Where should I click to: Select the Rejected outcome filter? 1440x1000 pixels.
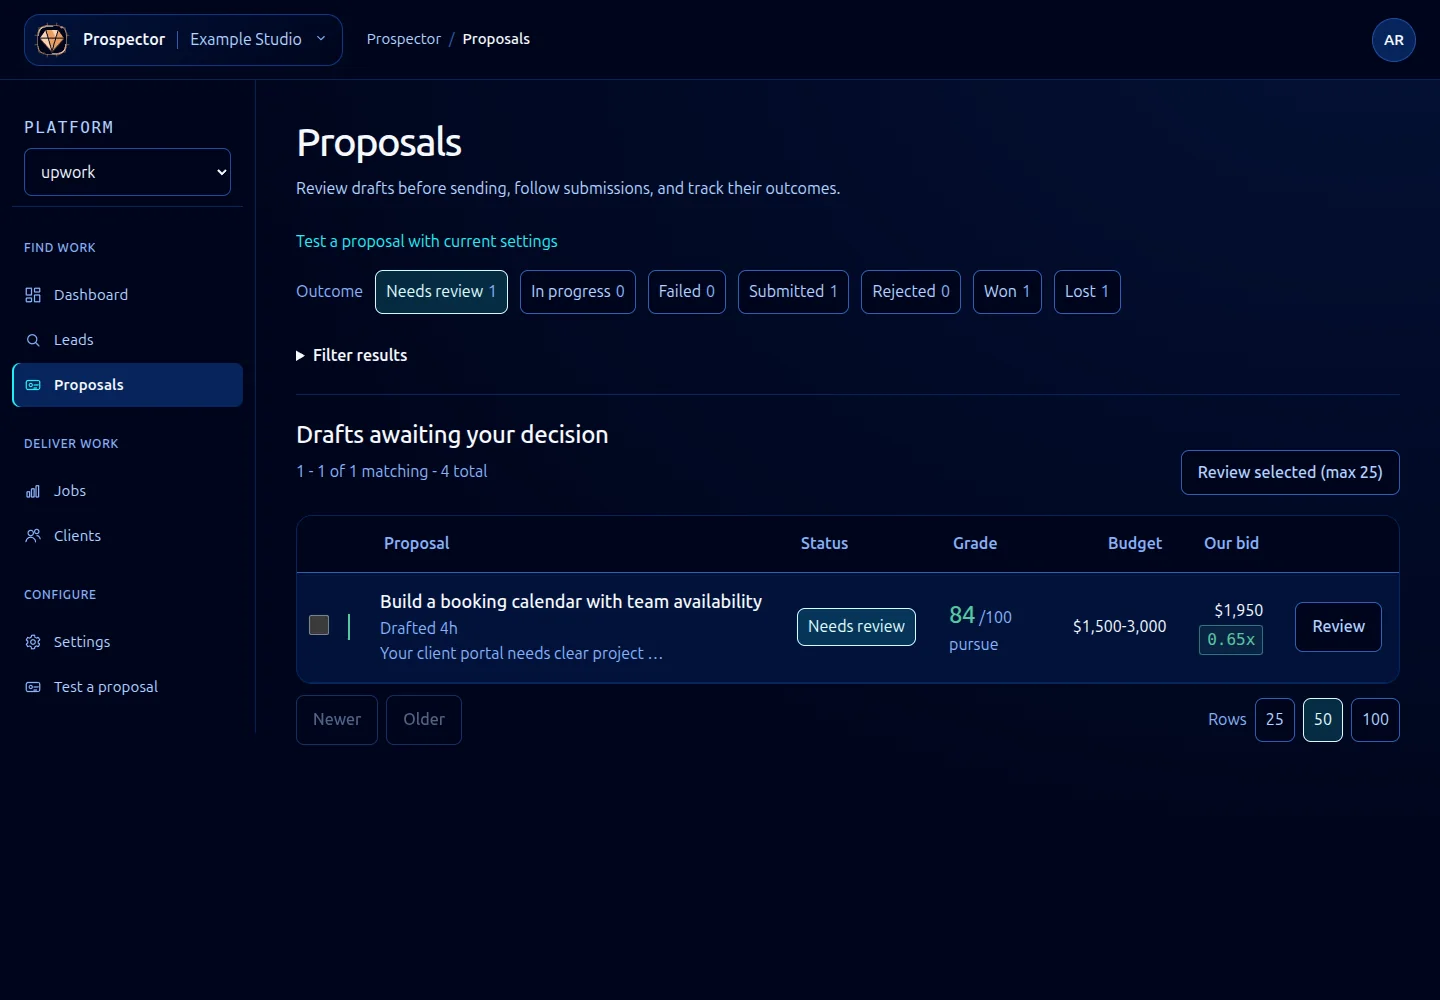(x=911, y=292)
